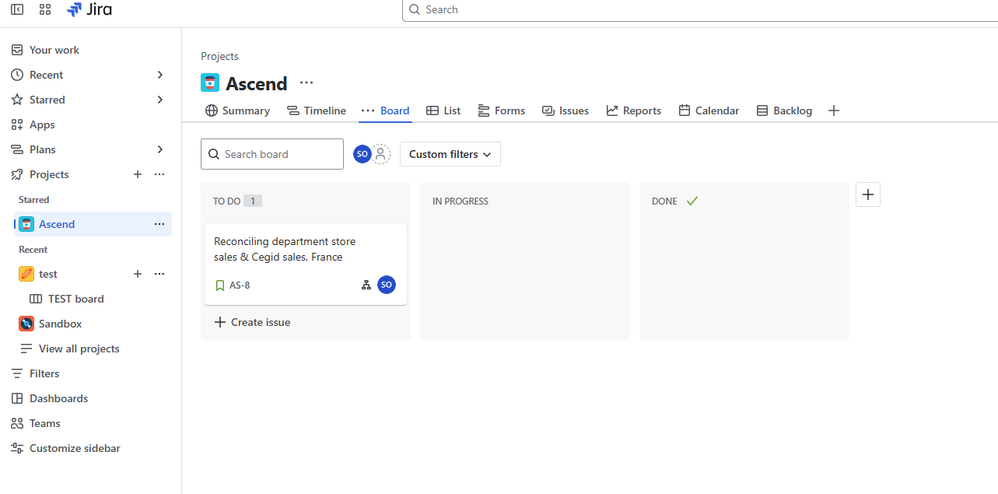Create a project with Projects plus button
The image size is (998, 494).
pos(137,174)
